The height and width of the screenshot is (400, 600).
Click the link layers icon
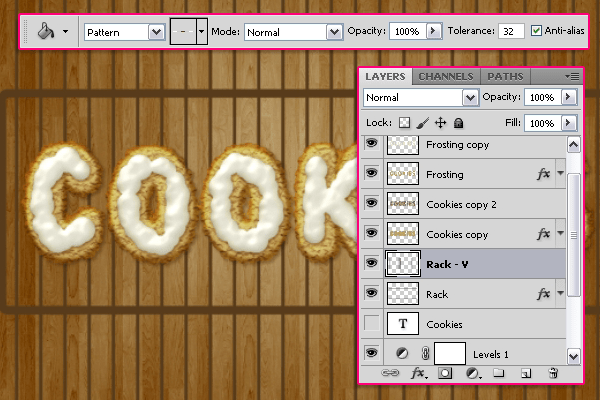click(390, 373)
